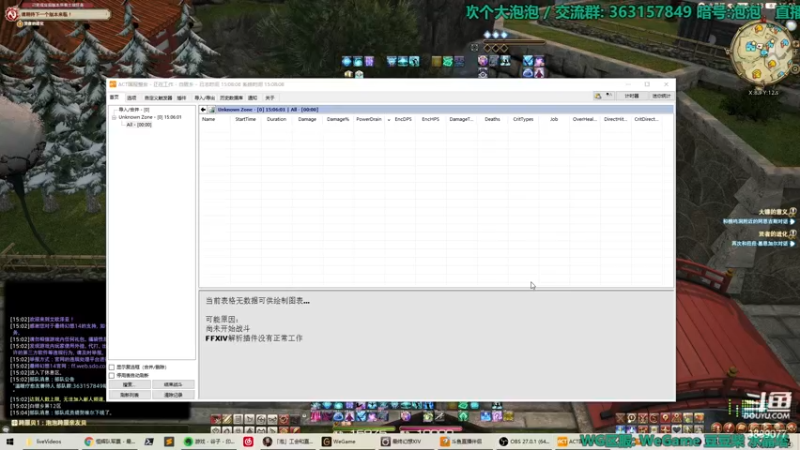This screenshot has height=450, width=800.
Task: Sort by the Damage column header
Action: pos(307,119)
